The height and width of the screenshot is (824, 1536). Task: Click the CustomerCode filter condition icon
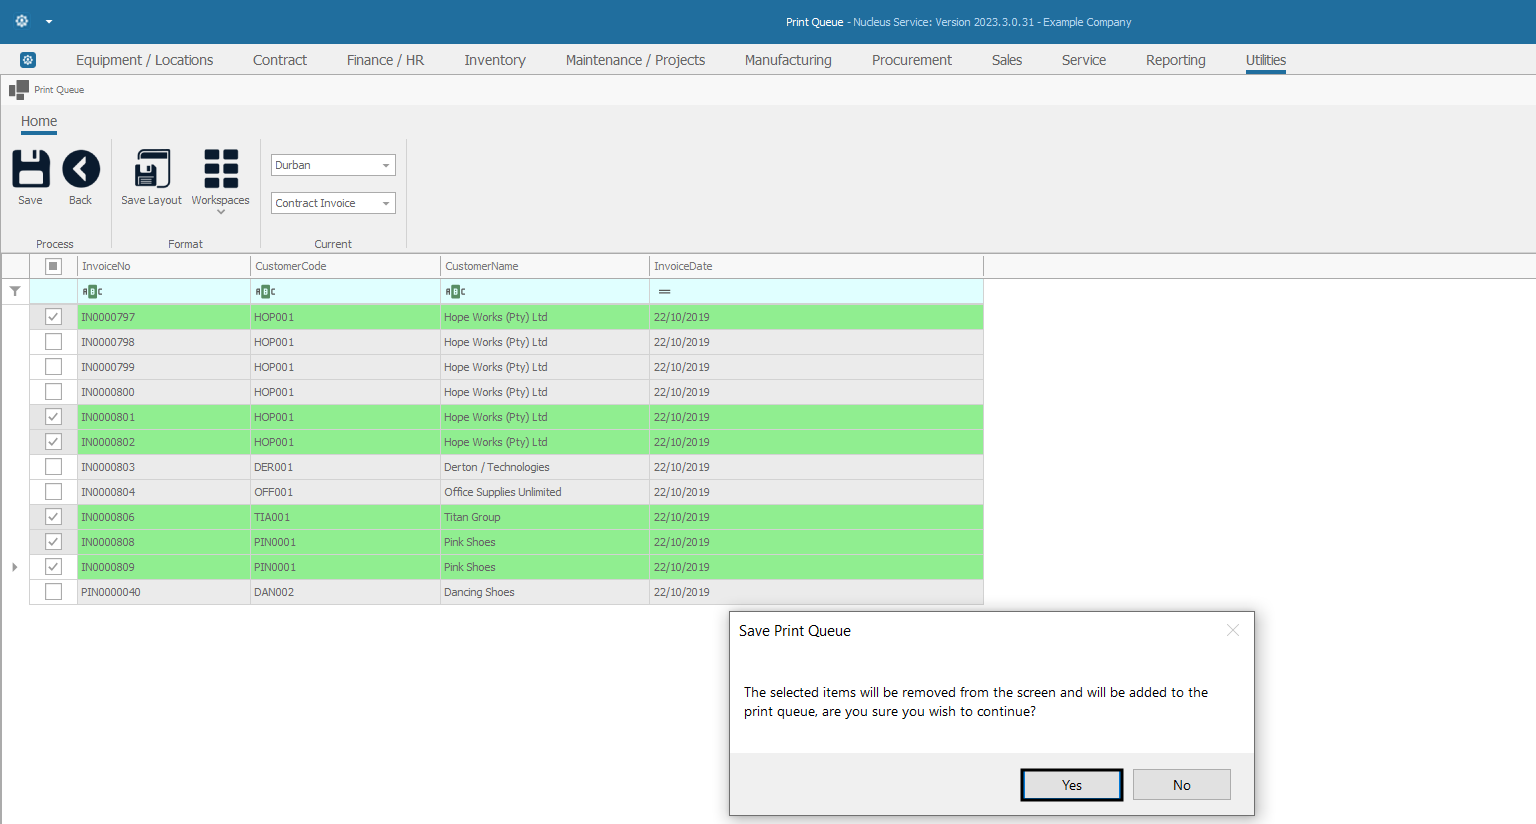point(266,292)
